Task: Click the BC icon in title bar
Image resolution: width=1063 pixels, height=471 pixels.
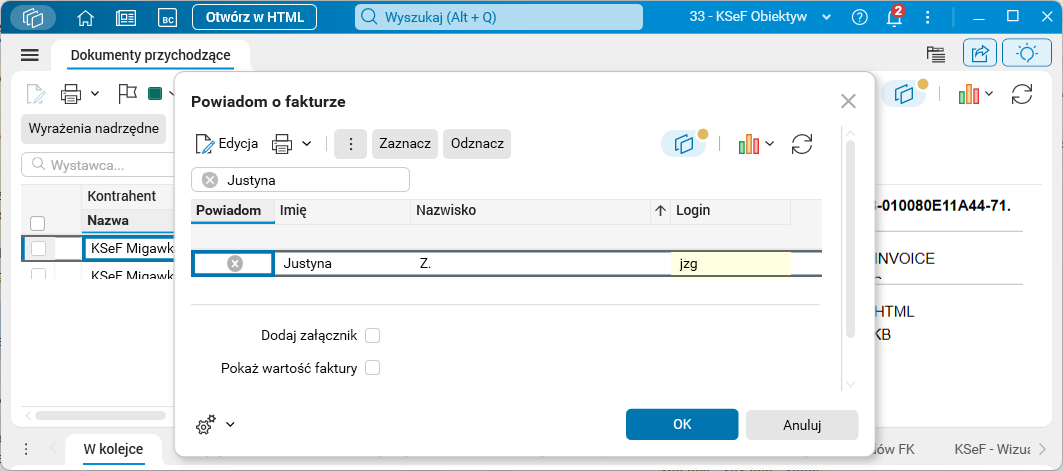Action: tap(167, 18)
